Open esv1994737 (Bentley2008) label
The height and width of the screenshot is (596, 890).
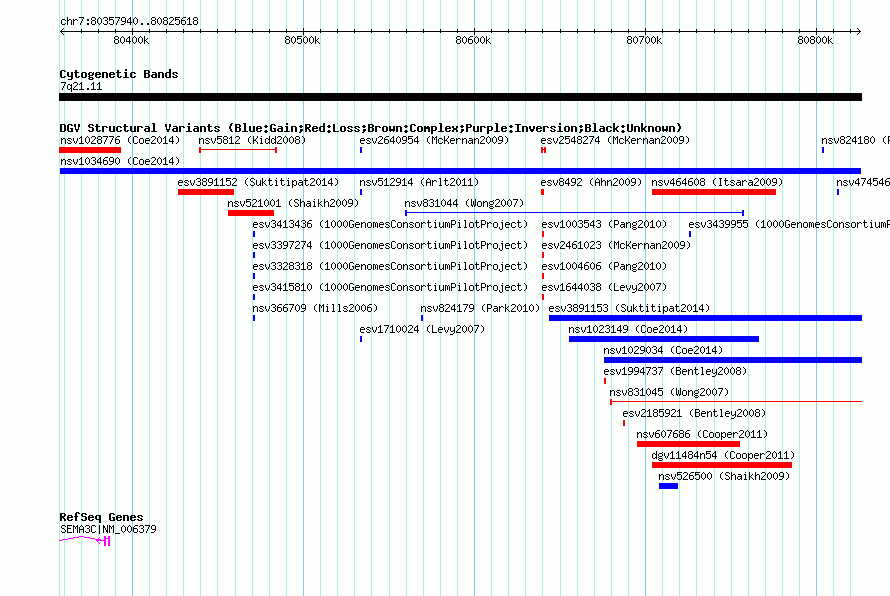[x=675, y=371]
